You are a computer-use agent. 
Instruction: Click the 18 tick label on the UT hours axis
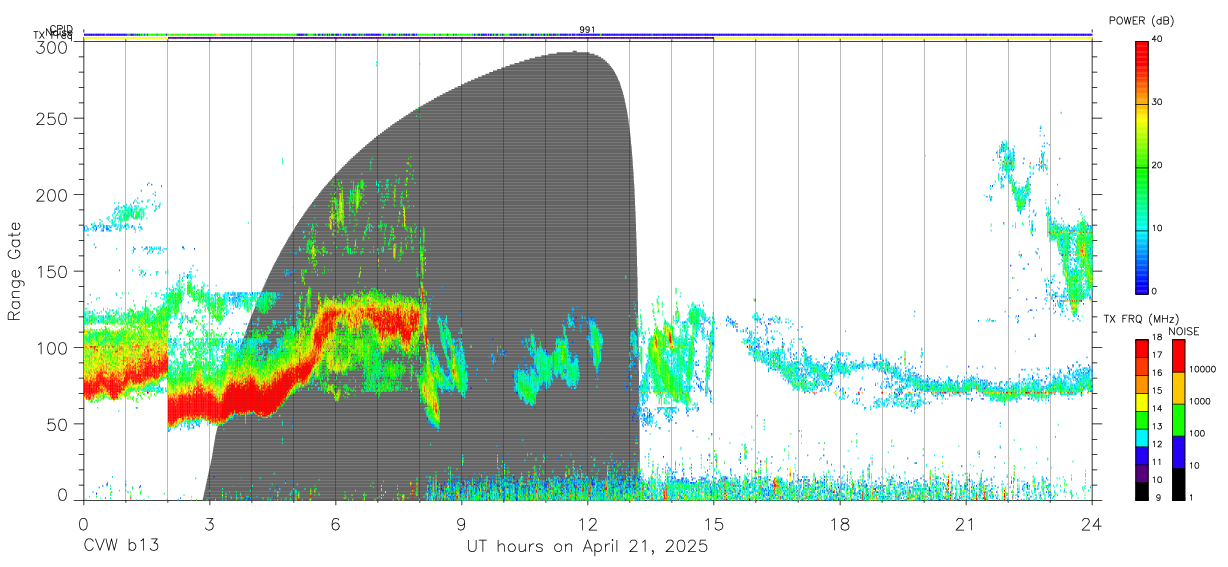840,524
